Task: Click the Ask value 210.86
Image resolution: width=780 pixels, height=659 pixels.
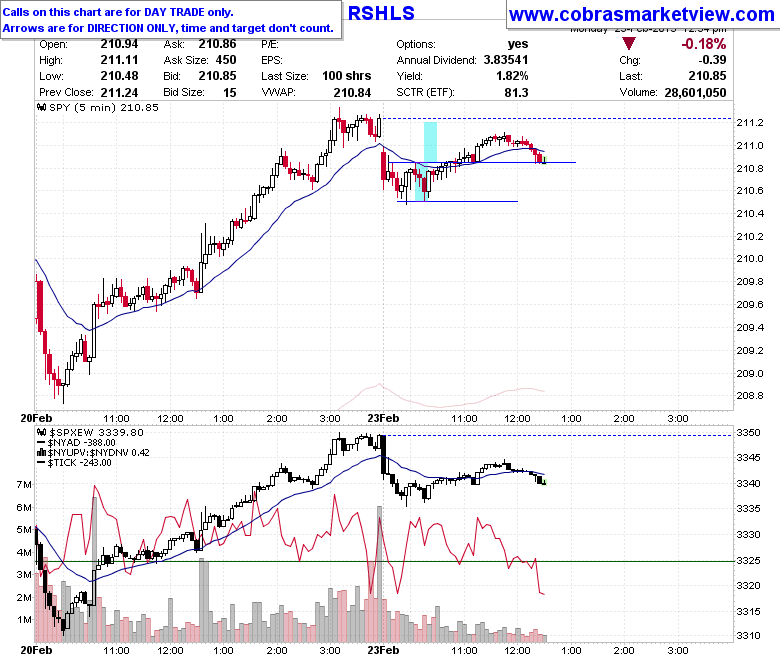Action: [217, 44]
